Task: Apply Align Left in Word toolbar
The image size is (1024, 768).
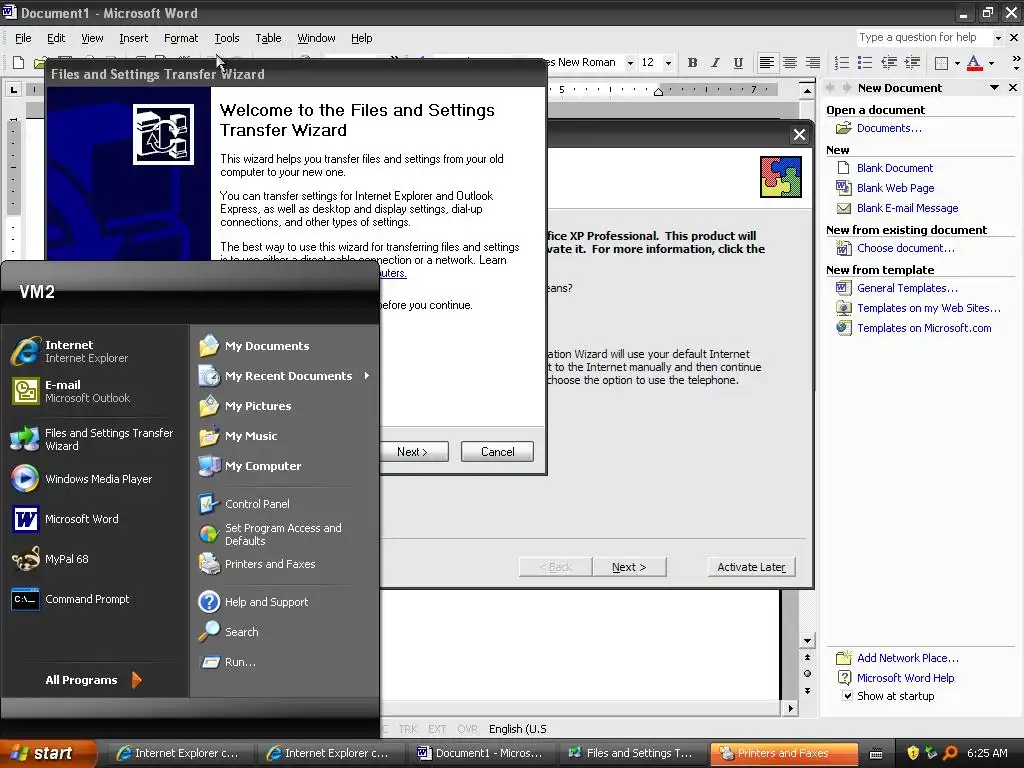Action: tap(767, 63)
